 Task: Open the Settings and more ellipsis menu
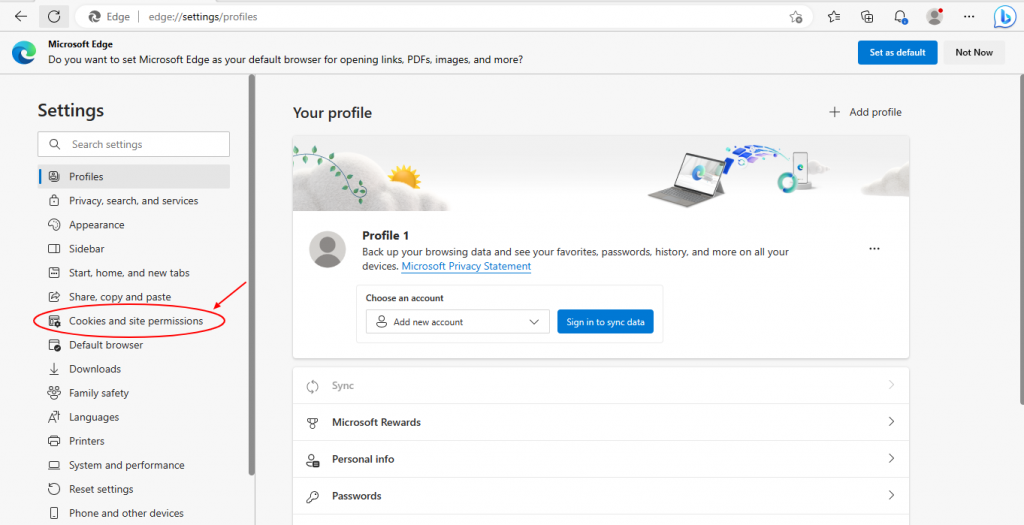click(968, 17)
